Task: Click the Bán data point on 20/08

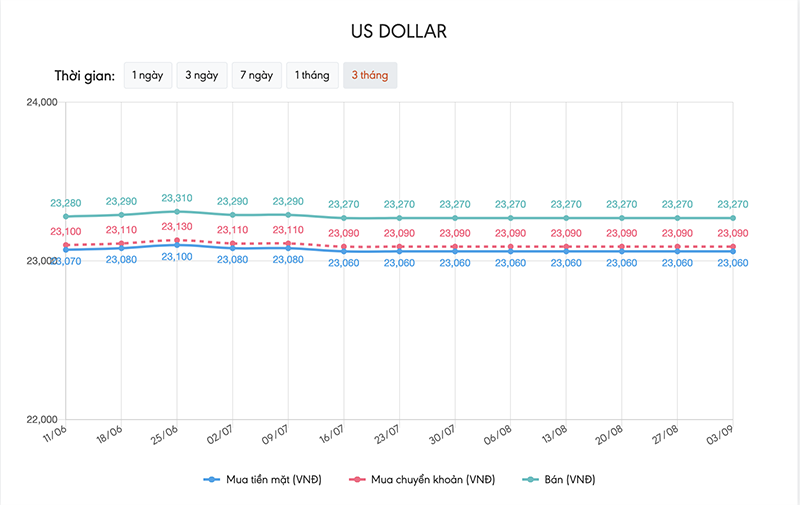Action: [622, 218]
